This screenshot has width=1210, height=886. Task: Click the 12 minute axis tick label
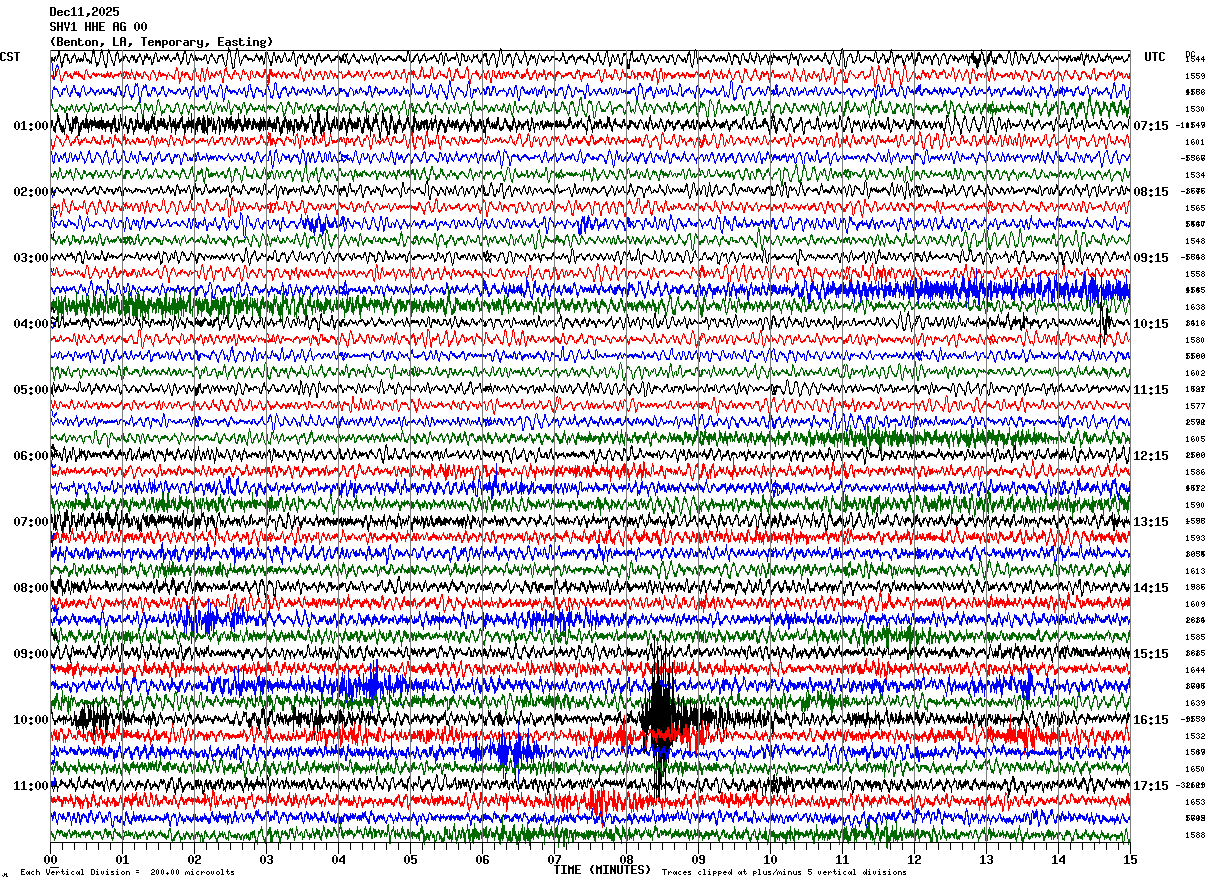pos(914,859)
